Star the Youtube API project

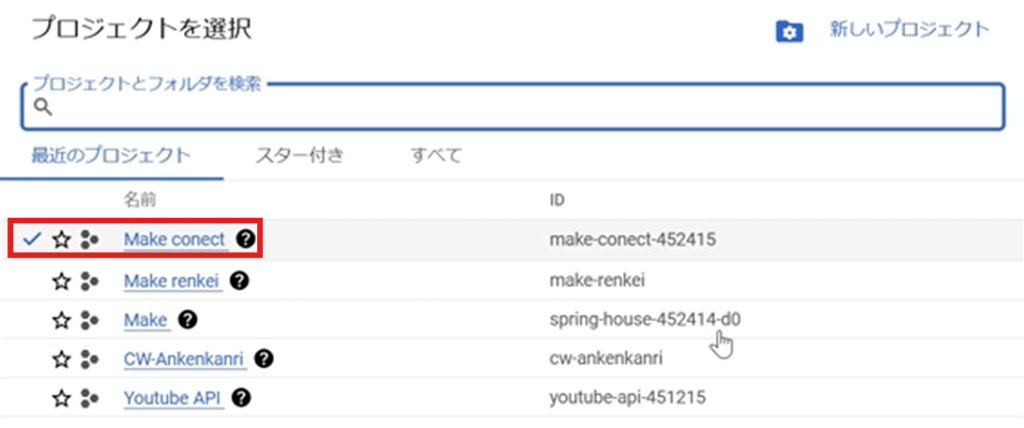(62, 399)
